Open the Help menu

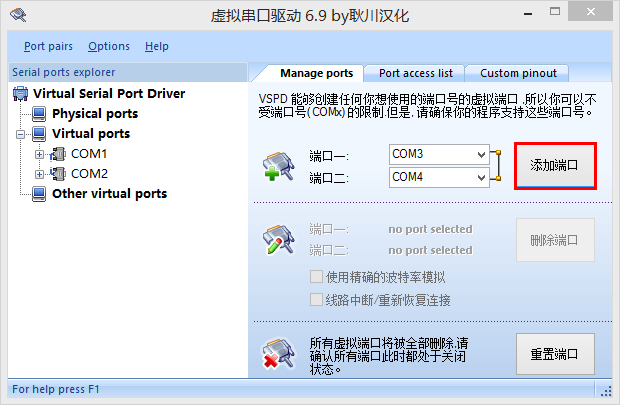click(x=157, y=47)
